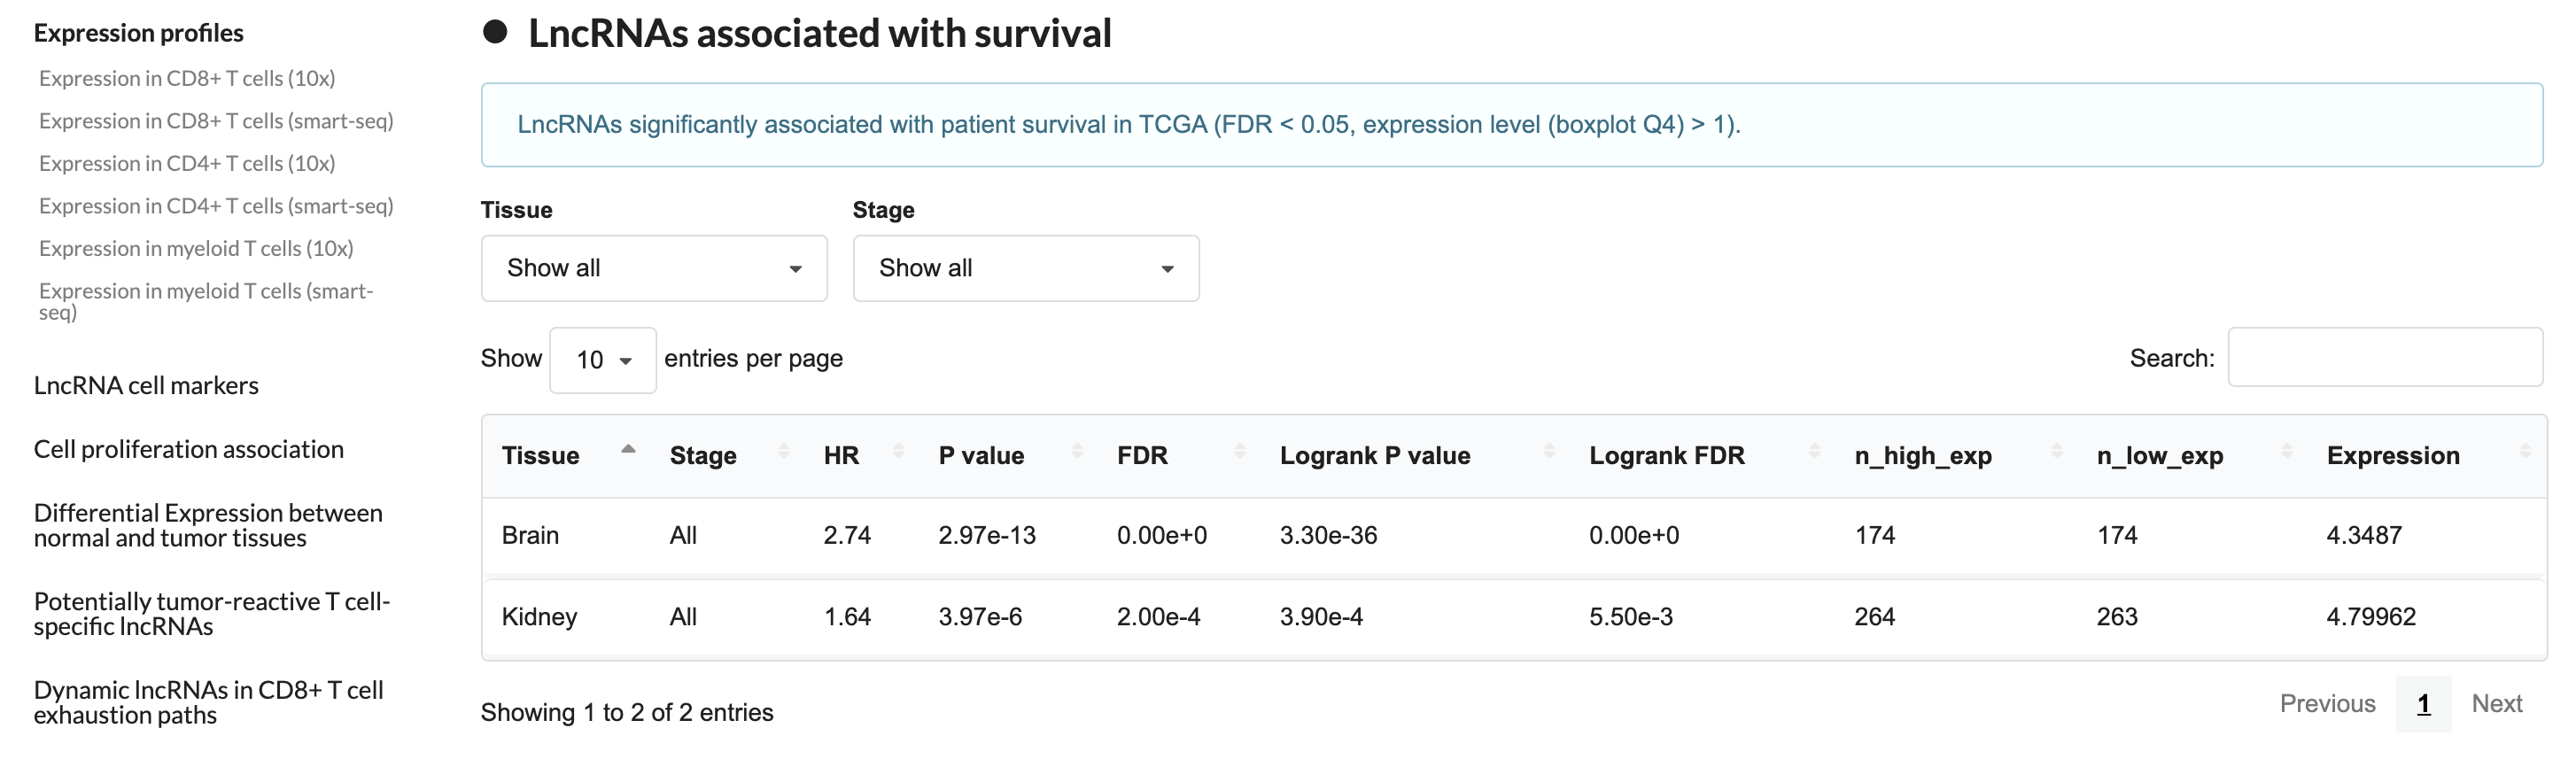This screenshot has height=767, width=2576.
Task: Sort by Logrank P value icon
Action: tap(1549, 451)
